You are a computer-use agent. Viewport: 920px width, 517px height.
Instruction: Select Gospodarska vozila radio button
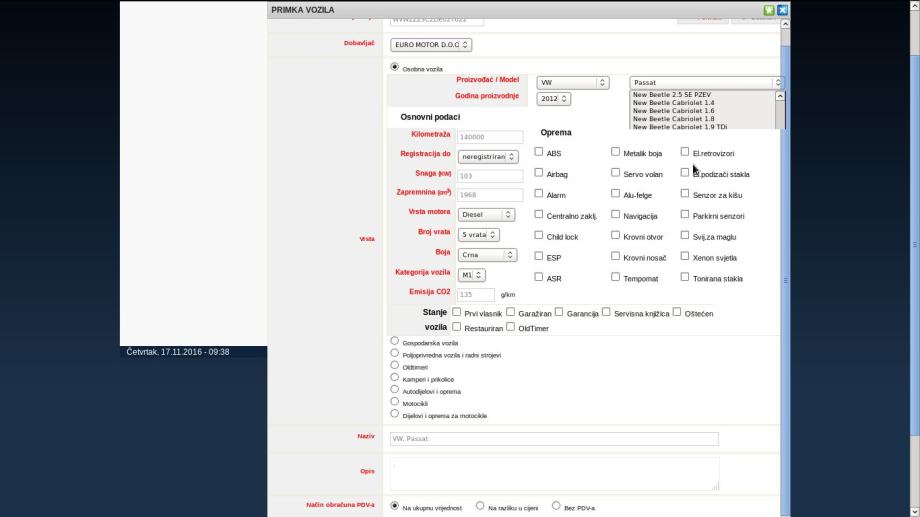click(x=394, y=341)
